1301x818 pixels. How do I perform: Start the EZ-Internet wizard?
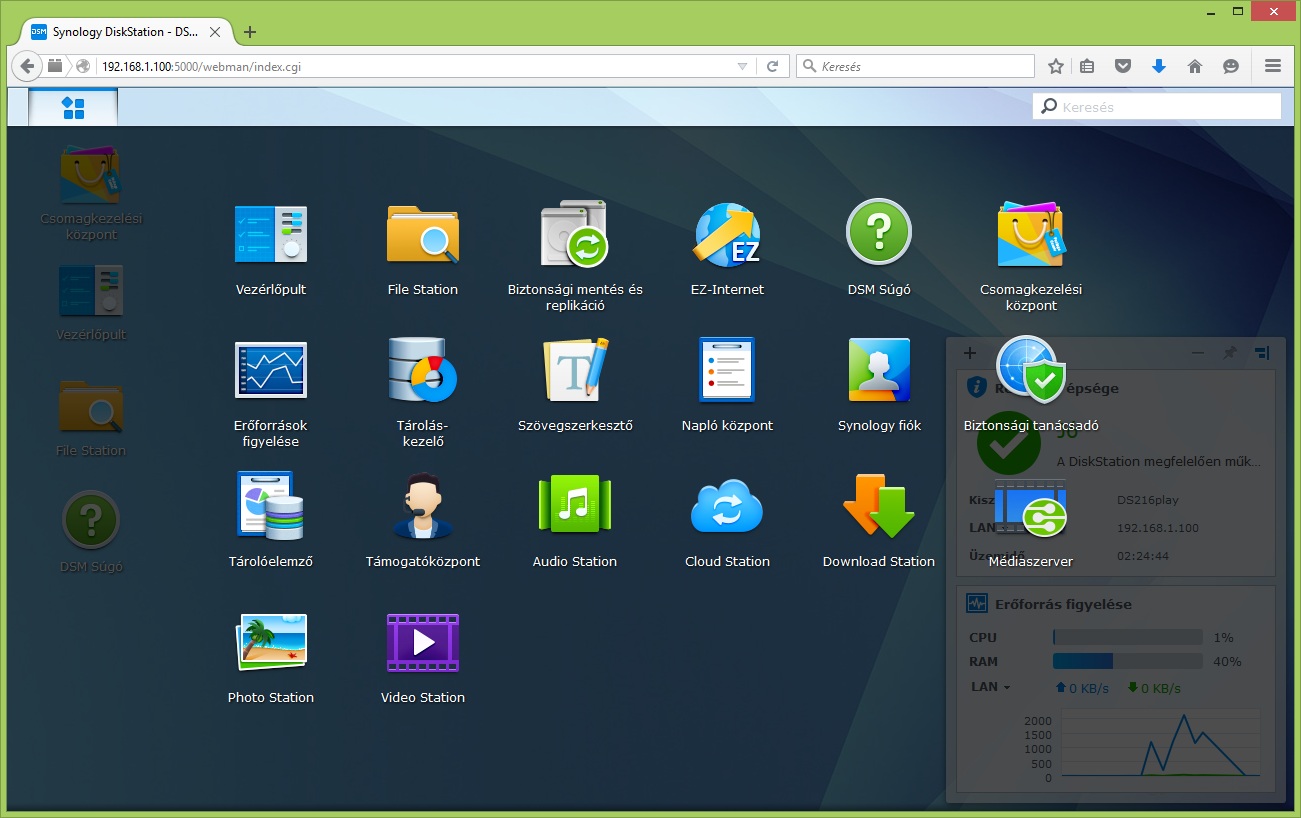pyautogui.click(x=727, y=235)
